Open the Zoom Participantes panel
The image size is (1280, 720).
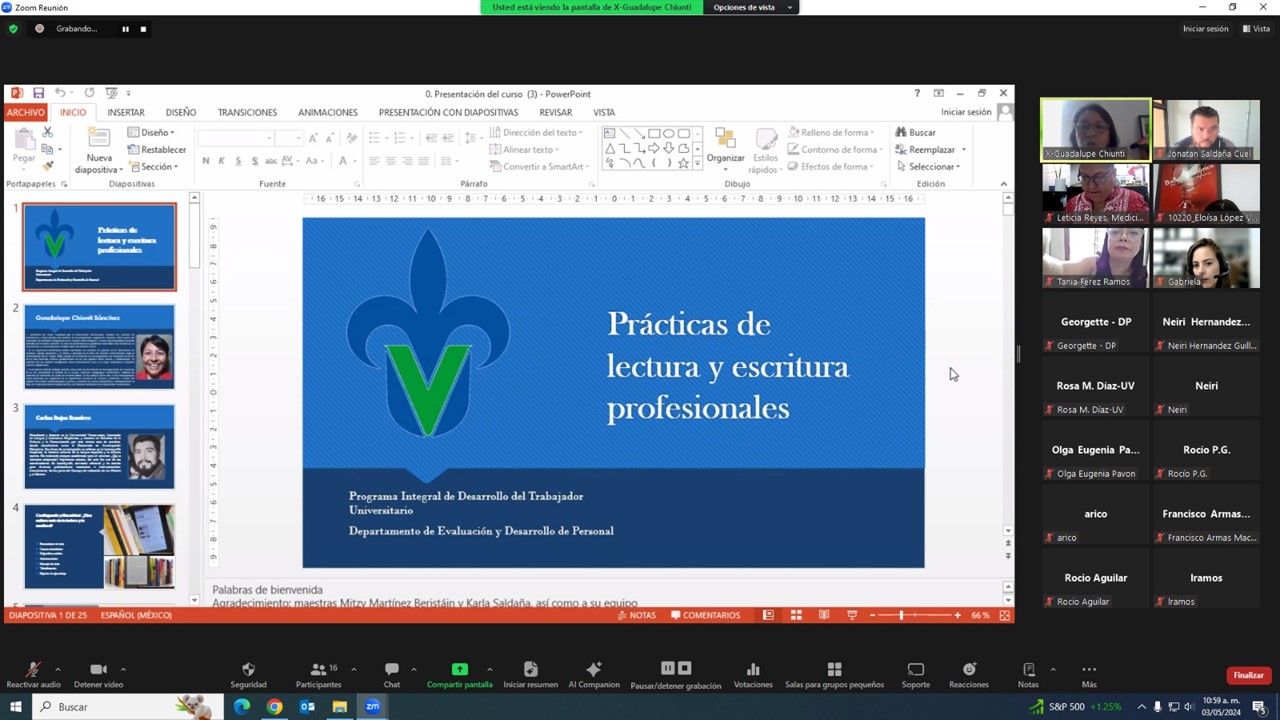pyautogui.click(x=318, y=670)
